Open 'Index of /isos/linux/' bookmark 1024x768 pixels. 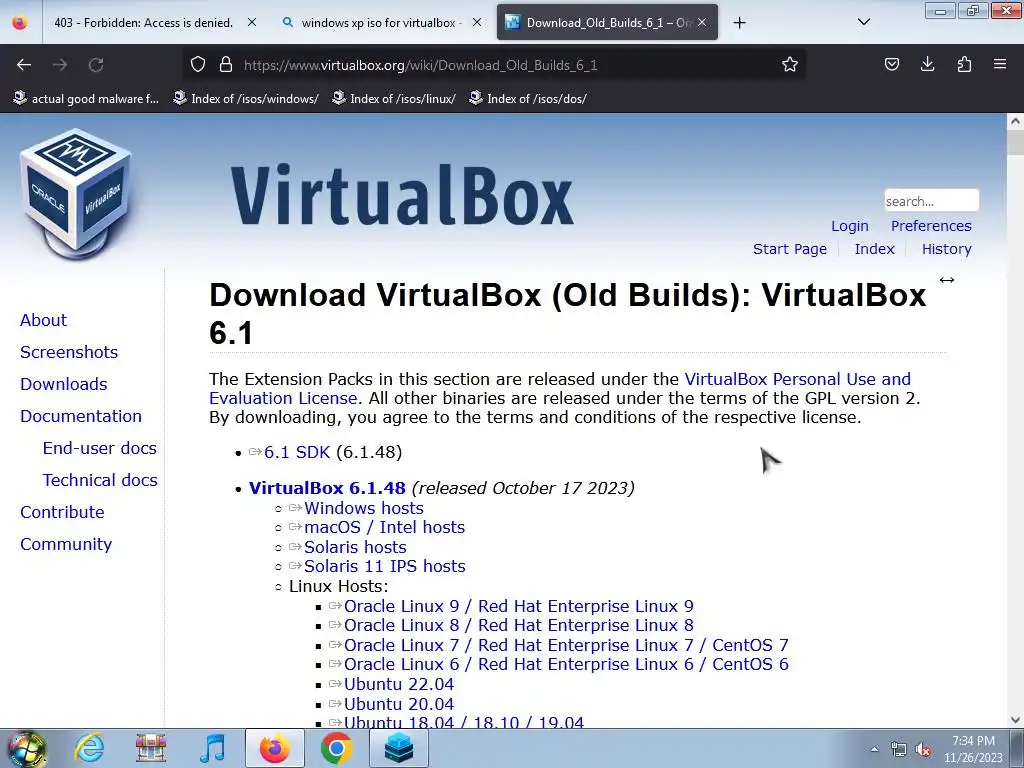pyautogui.click(x=393, y=99)
